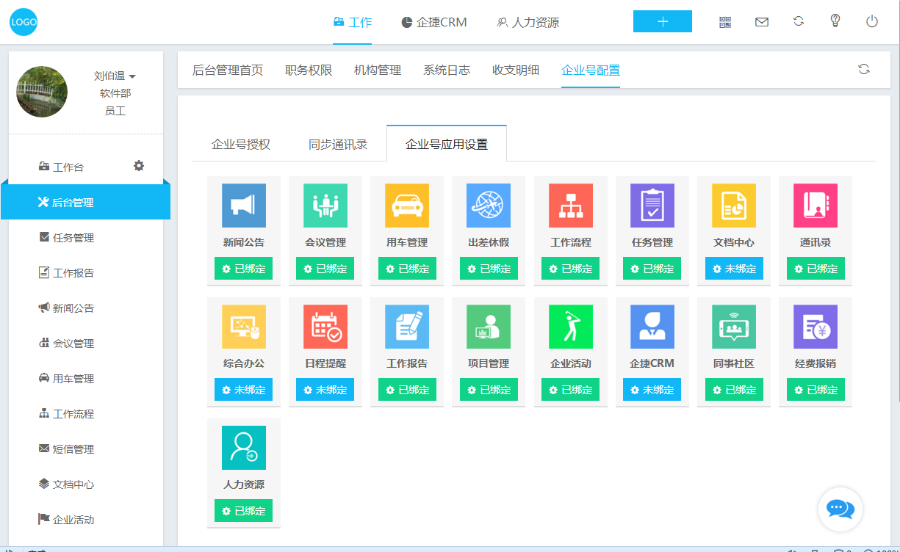Image resolution: width=900 pixels, height=552 pixels.
Task: Open the 新闻公告 megaphone app icon
Action: (244, 205)
